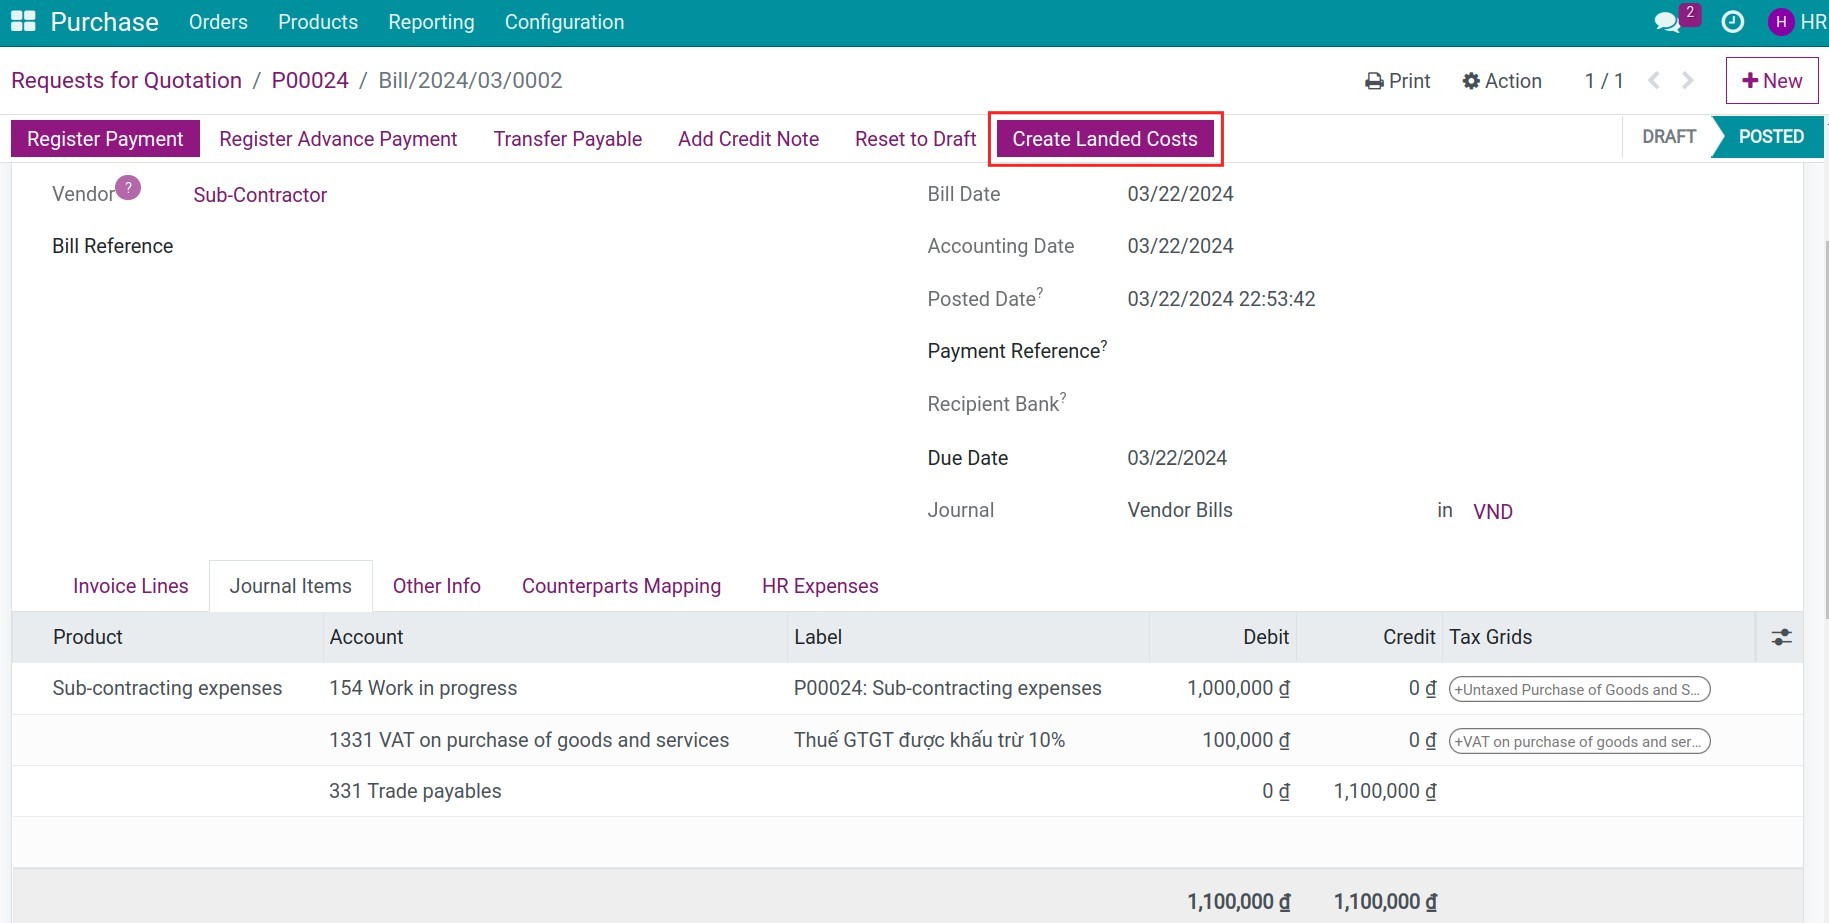
Task: Switch to Invoice Lines tab
Action: (x=130, y=586)
